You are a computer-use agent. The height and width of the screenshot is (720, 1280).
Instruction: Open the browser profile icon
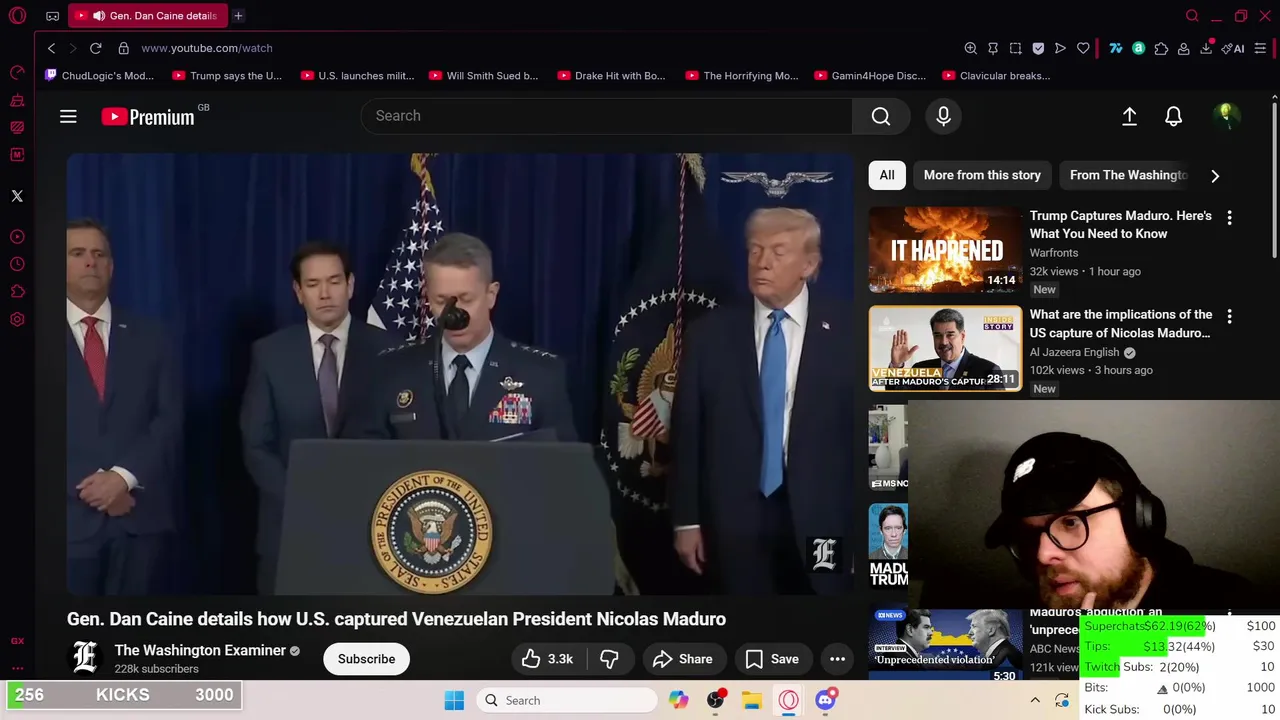(x=1183, y=48)
